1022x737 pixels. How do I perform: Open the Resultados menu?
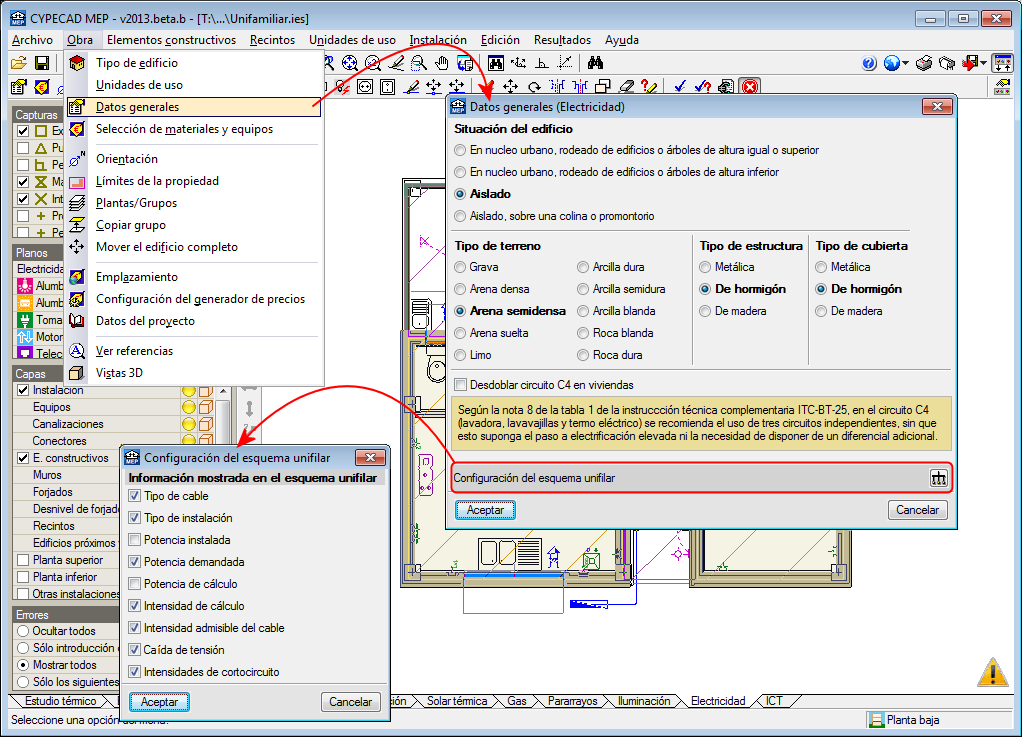(x=562, y=40)
